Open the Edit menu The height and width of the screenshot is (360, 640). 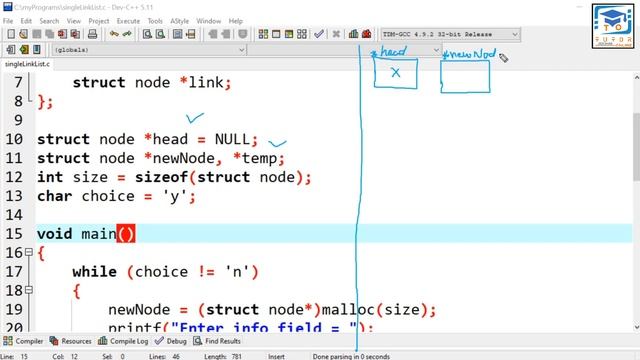pos(26,21)
